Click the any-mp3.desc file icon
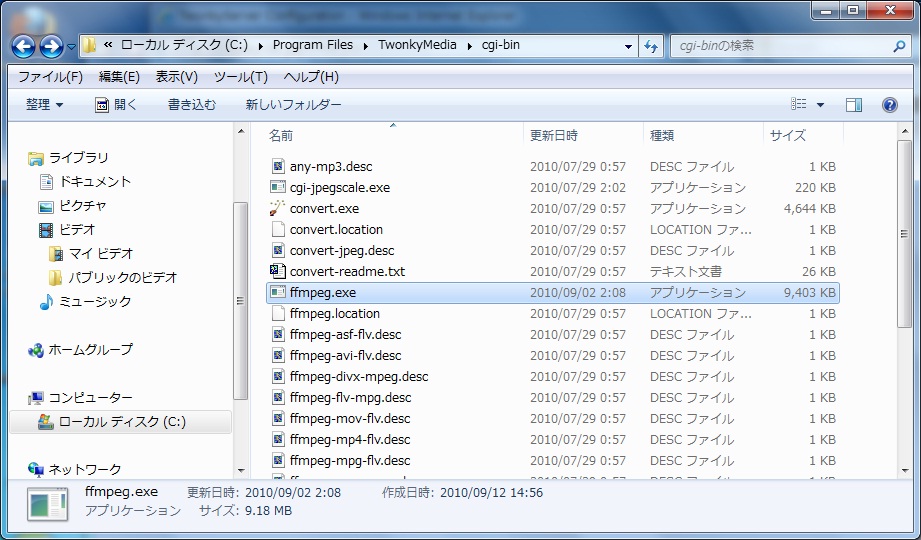This screenshot has width=921, height=540. point(278,166)
